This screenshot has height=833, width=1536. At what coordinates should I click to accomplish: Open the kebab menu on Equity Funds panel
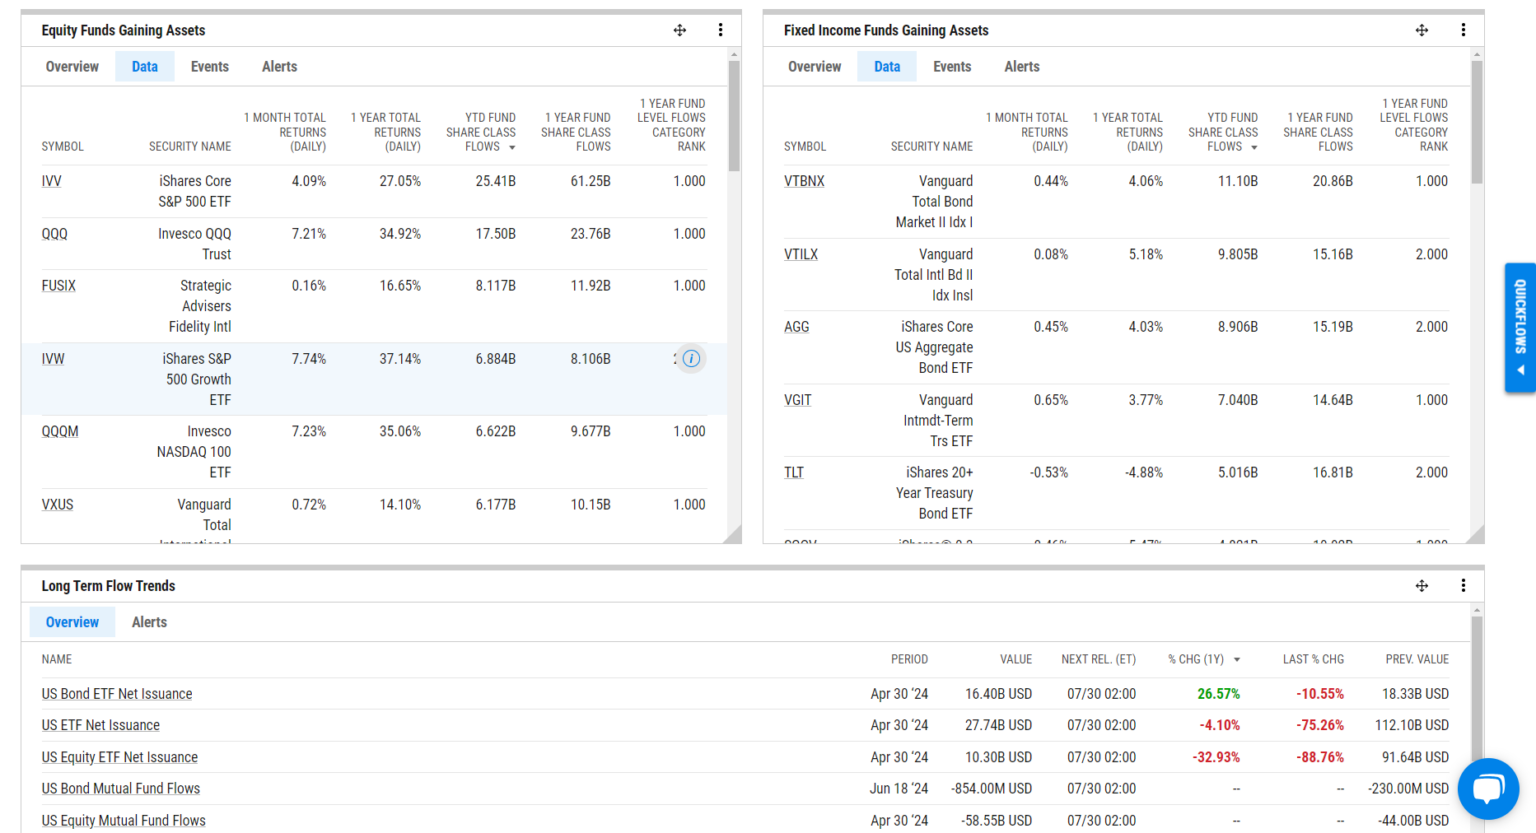[720, 30]
